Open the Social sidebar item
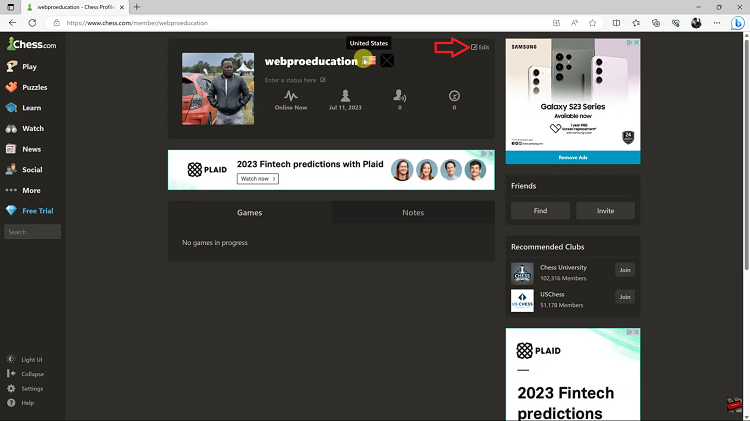750x421 pixels. coord(24,169)
